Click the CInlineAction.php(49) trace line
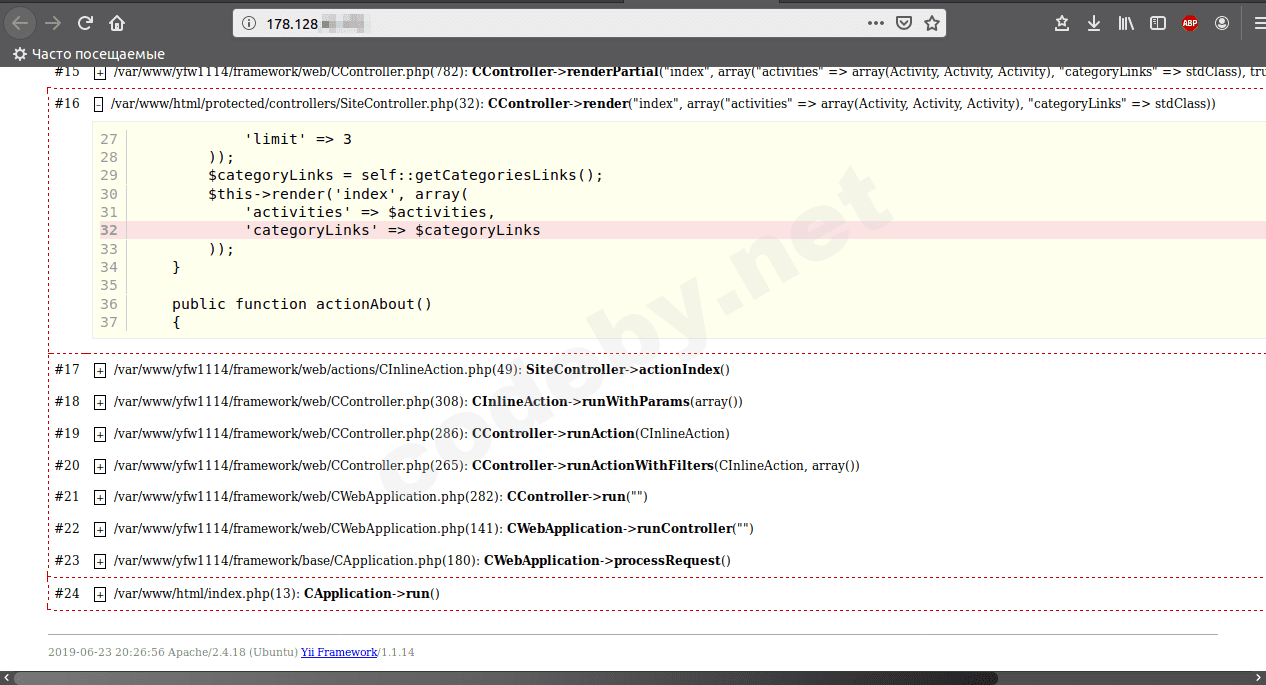Viewport: 1266px width, 685px height. [x=422, y=370]
